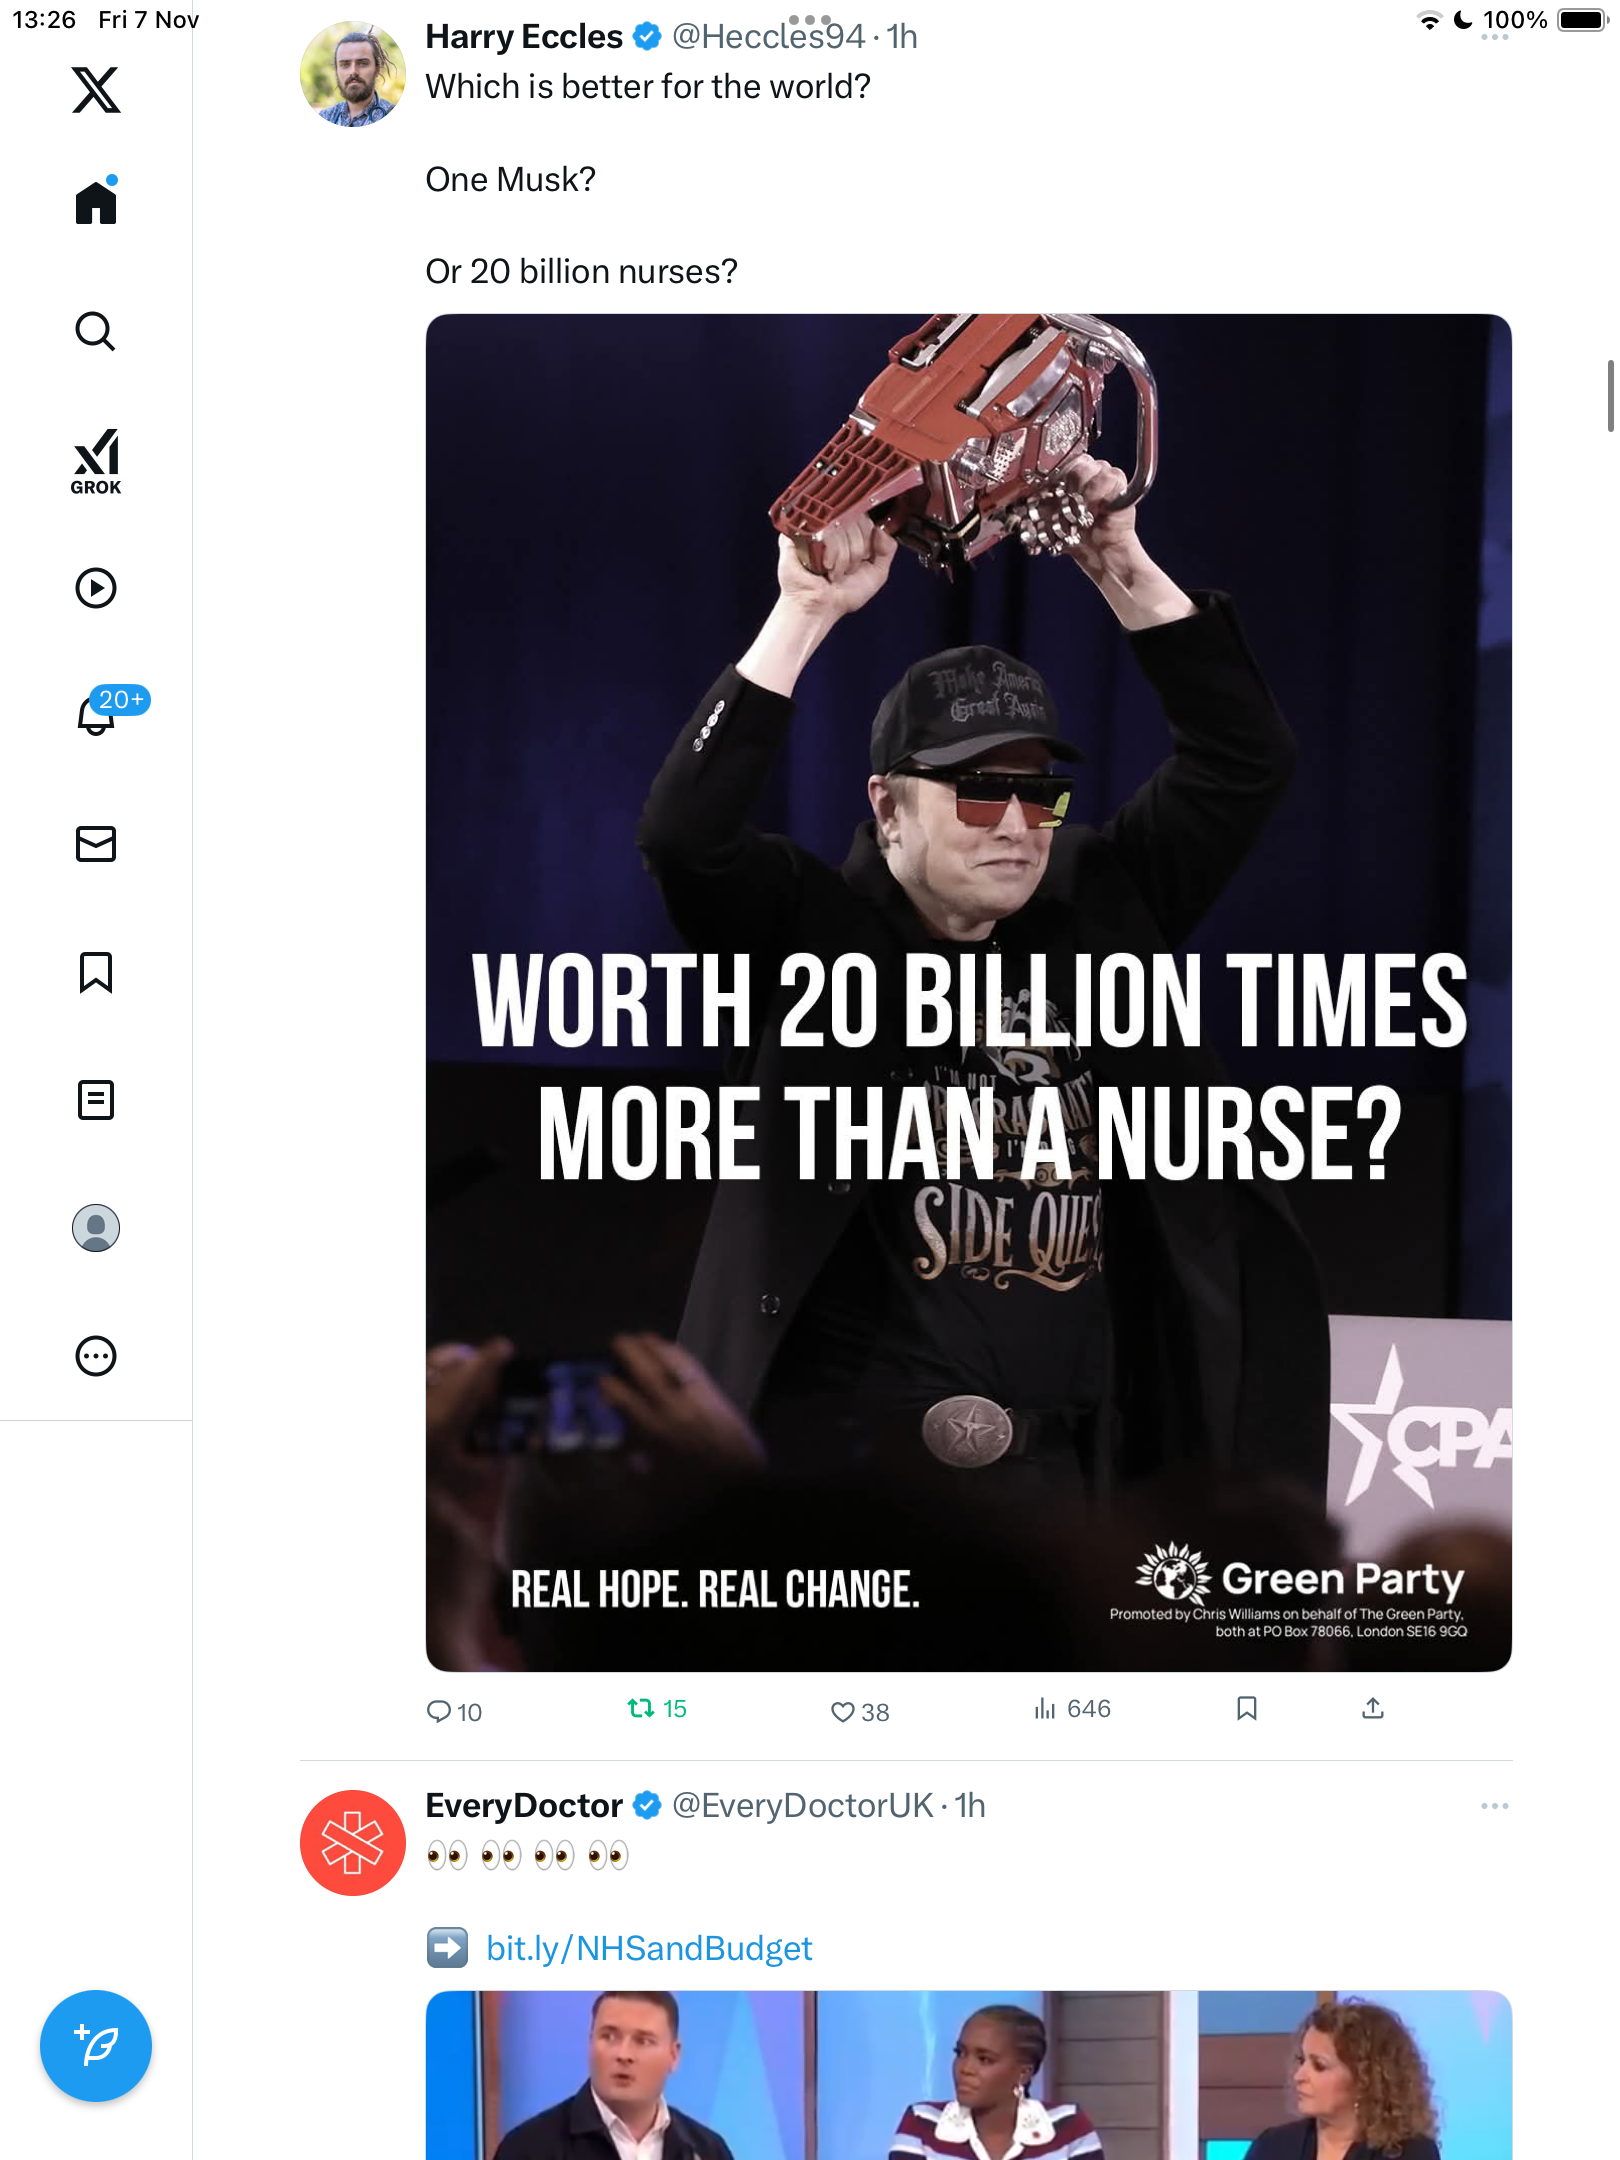Open the sidebar Bookmarks icon

click(96, 972)
